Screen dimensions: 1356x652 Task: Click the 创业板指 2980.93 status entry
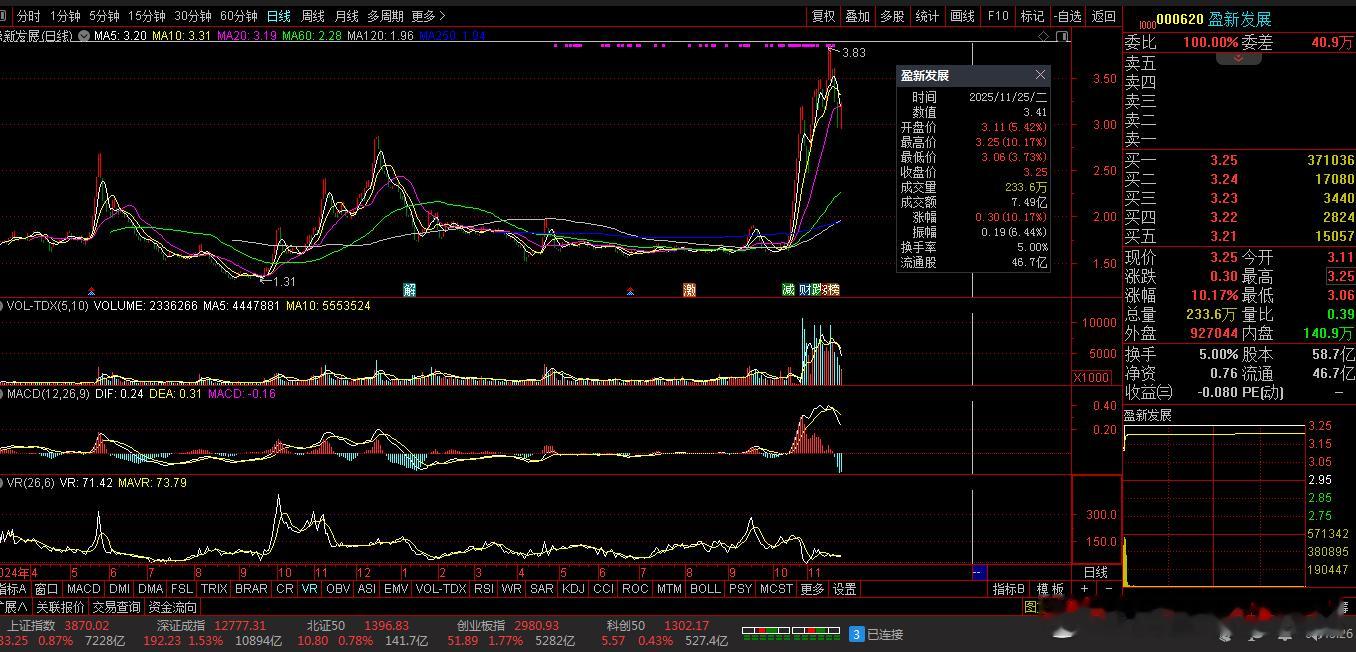508,625
